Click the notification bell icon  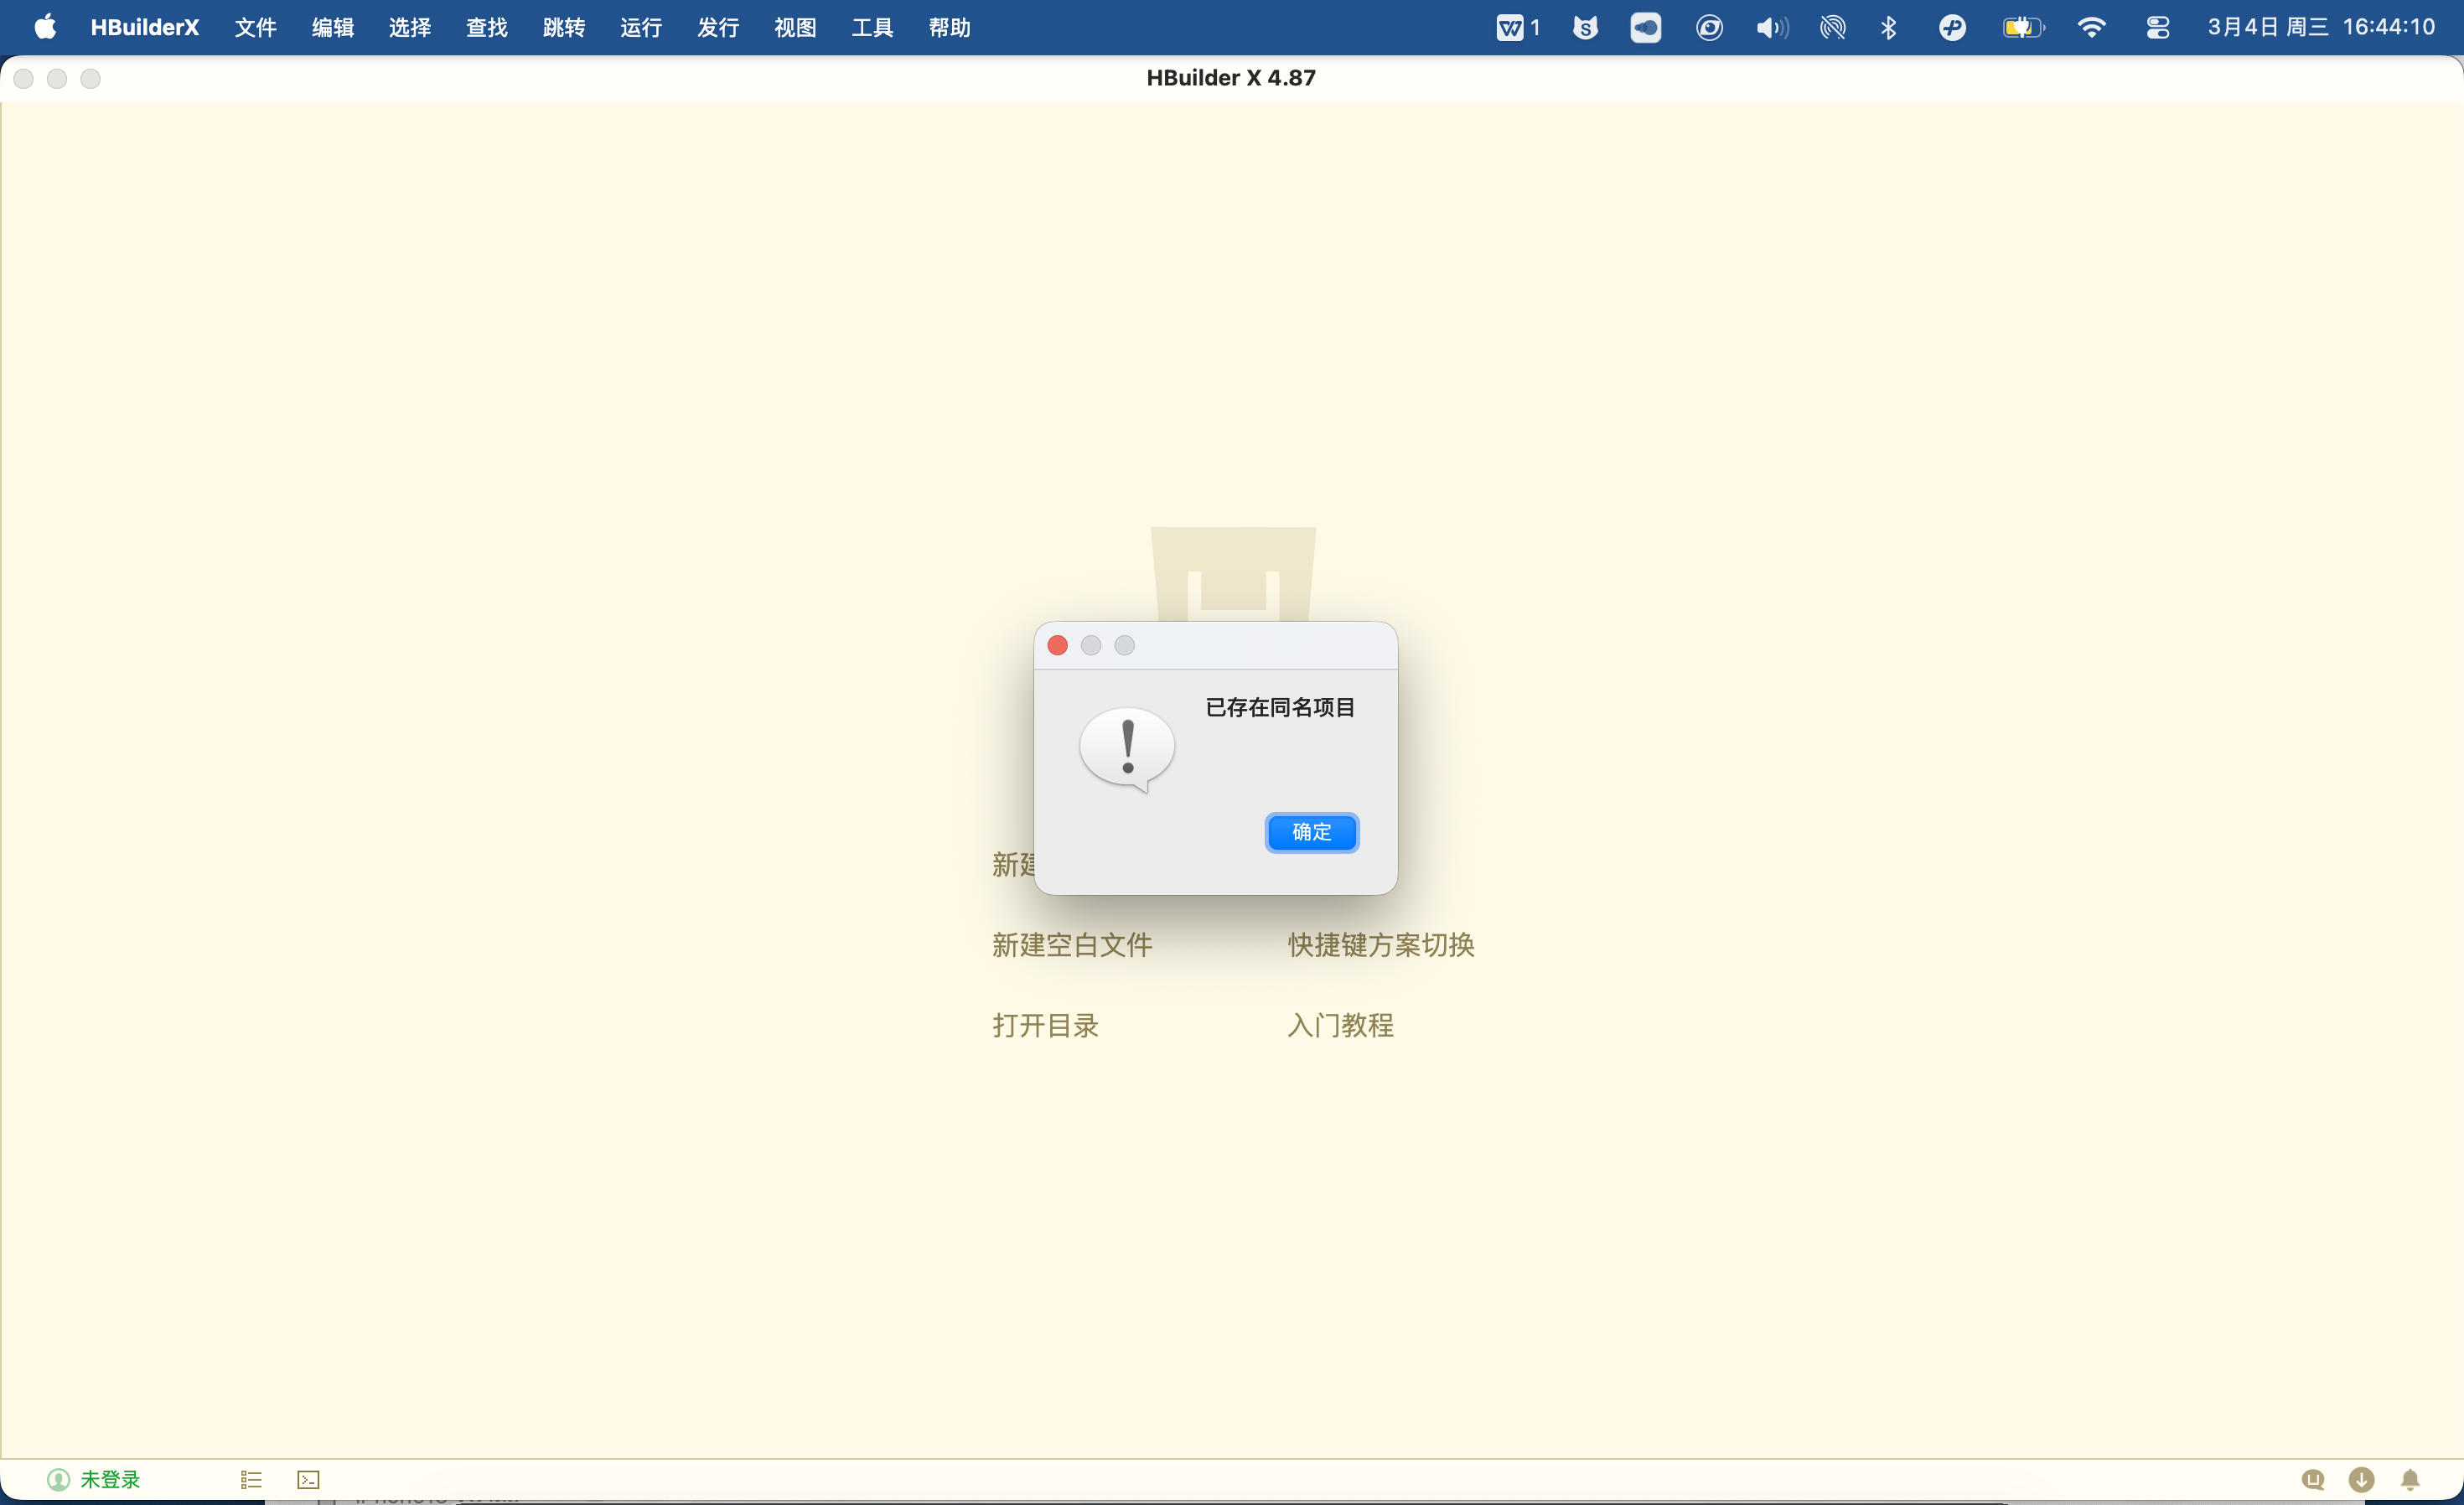point(2410,1479)
